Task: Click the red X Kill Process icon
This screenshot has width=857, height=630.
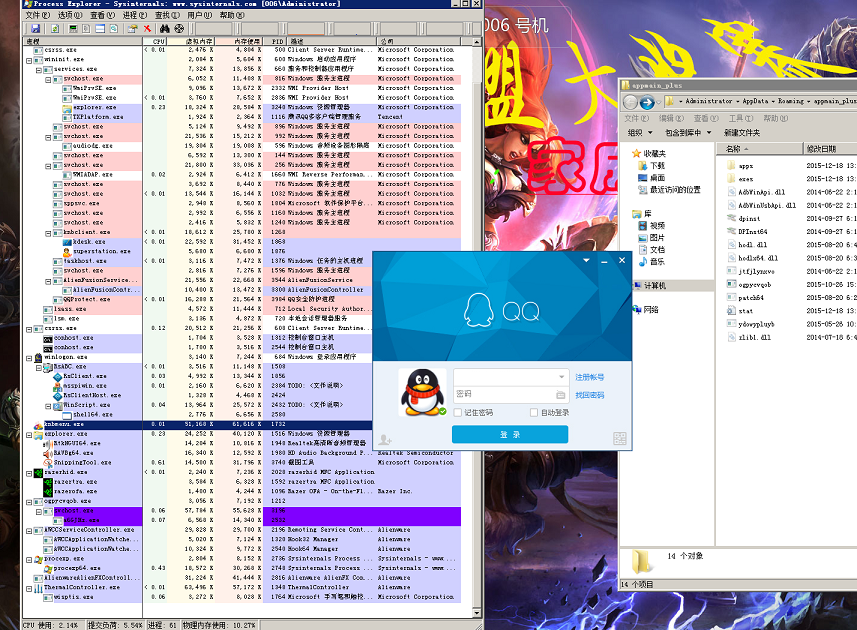Action: click(x=147, y=28)
